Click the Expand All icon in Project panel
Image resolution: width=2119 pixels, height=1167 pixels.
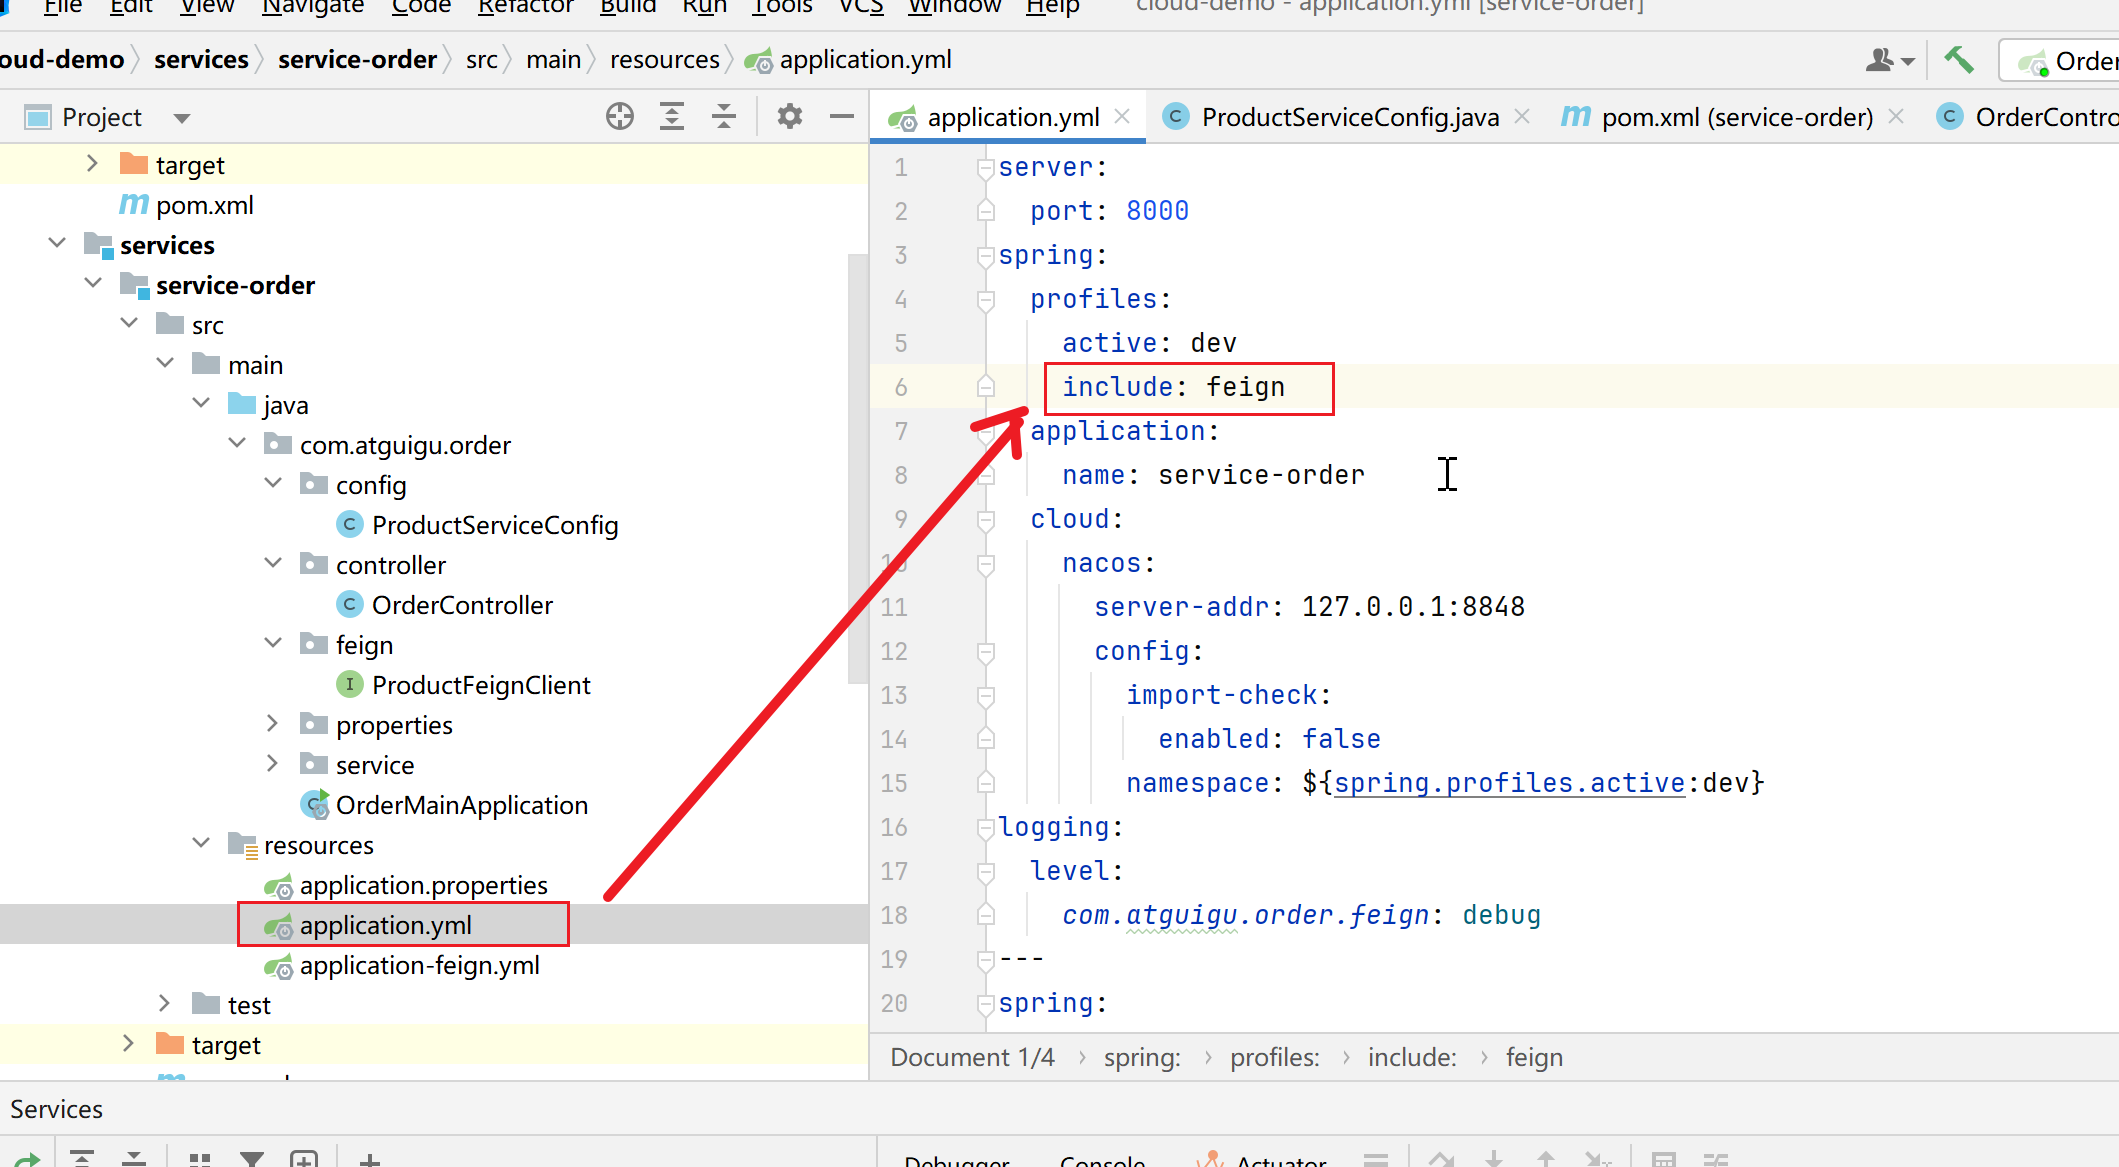[672, 117]
